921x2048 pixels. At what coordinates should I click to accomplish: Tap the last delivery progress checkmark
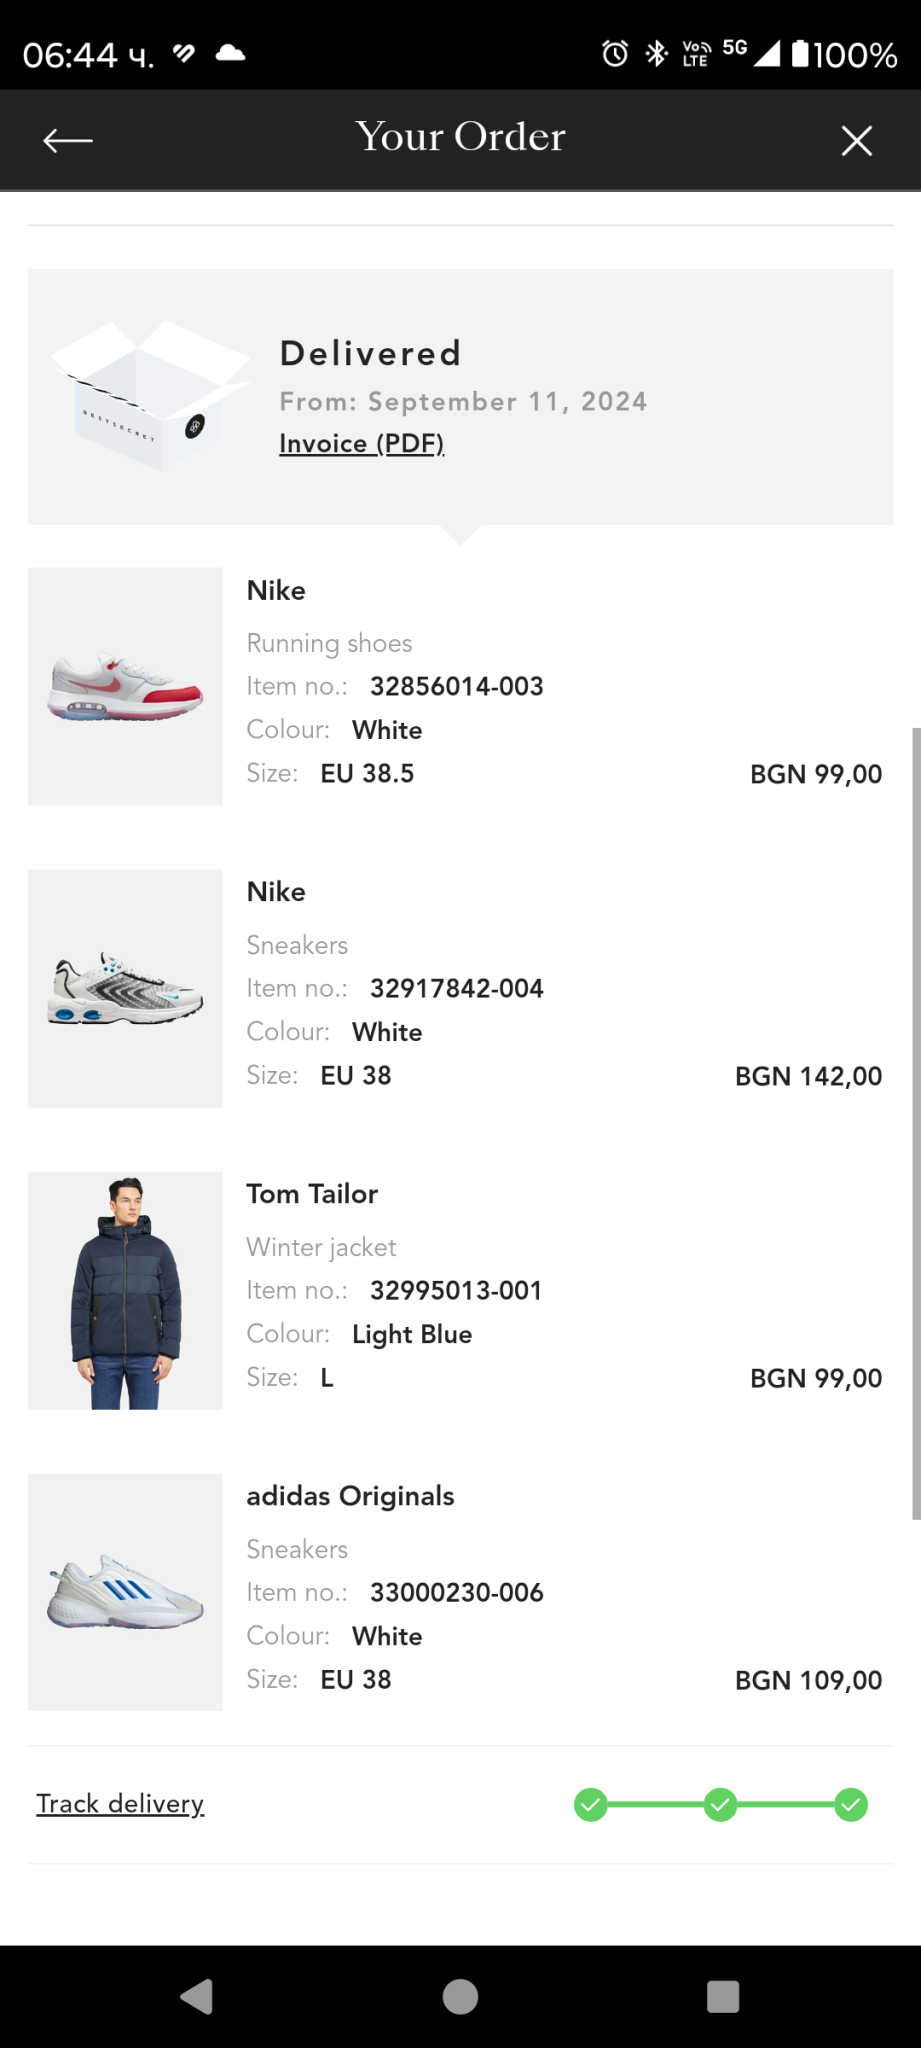[x=851, y=1805]
